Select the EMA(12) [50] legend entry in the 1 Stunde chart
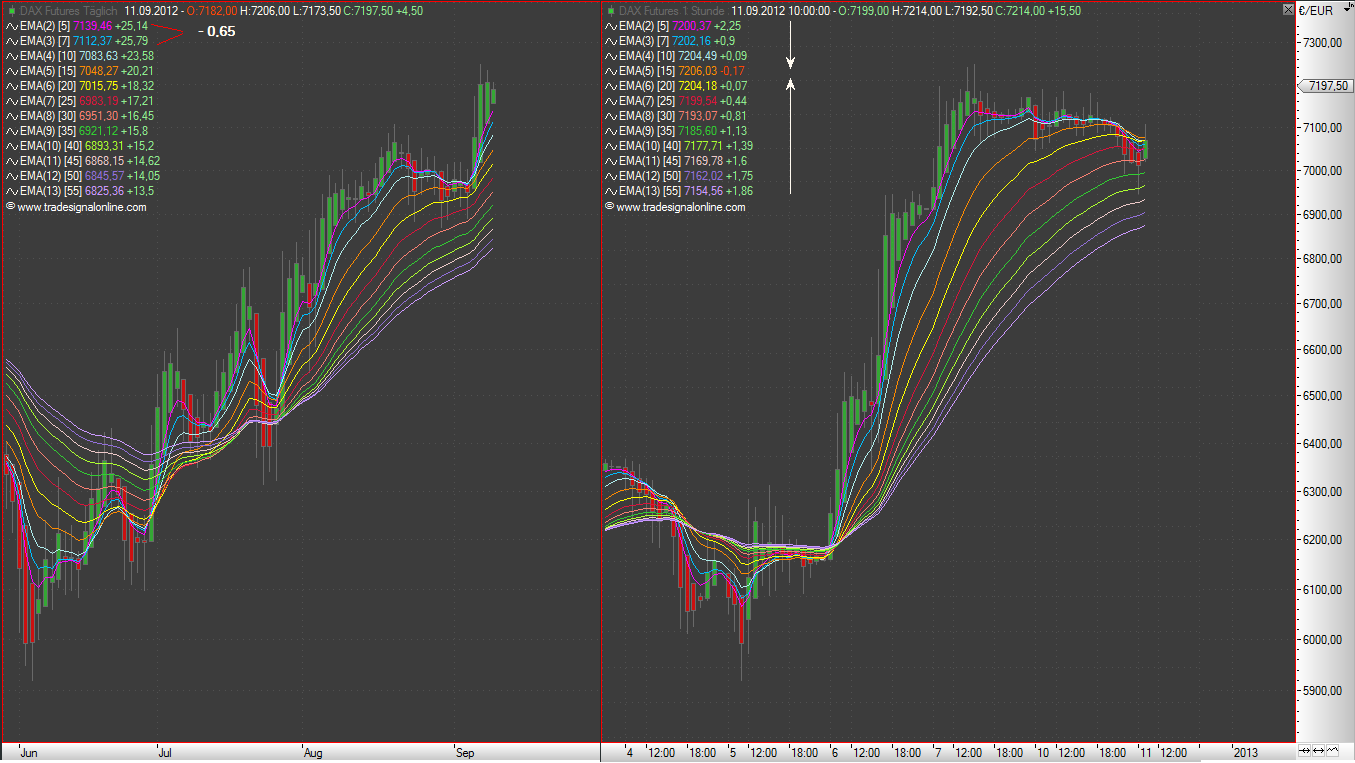 [679, 176]
